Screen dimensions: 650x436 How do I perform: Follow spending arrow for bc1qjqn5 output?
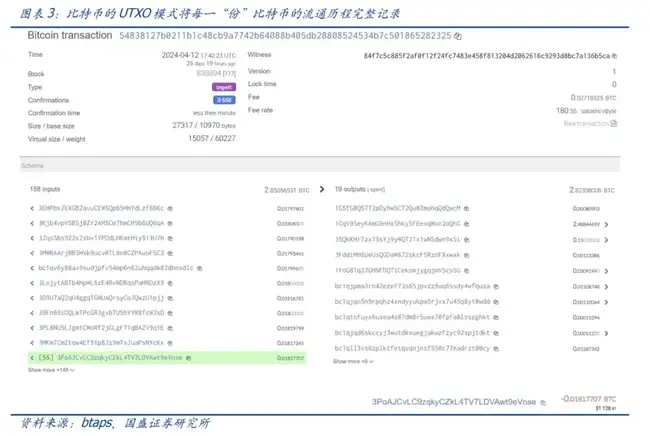[x=606, y=303]
